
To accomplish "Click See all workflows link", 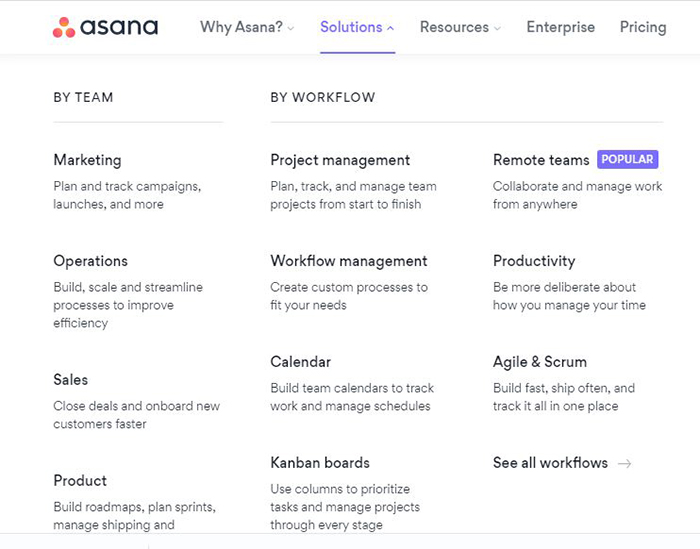I will (x=550, y=463).
